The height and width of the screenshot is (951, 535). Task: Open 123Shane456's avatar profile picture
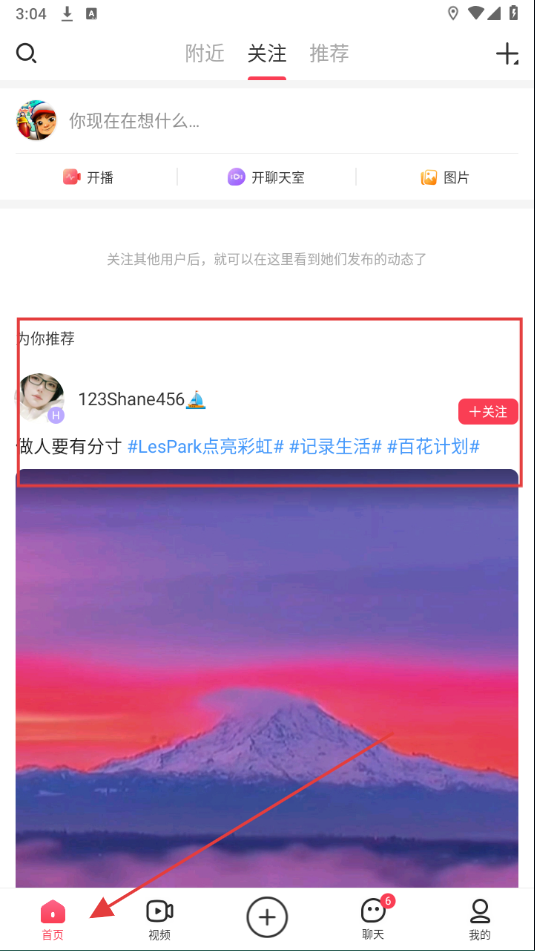tap(40, 397)
